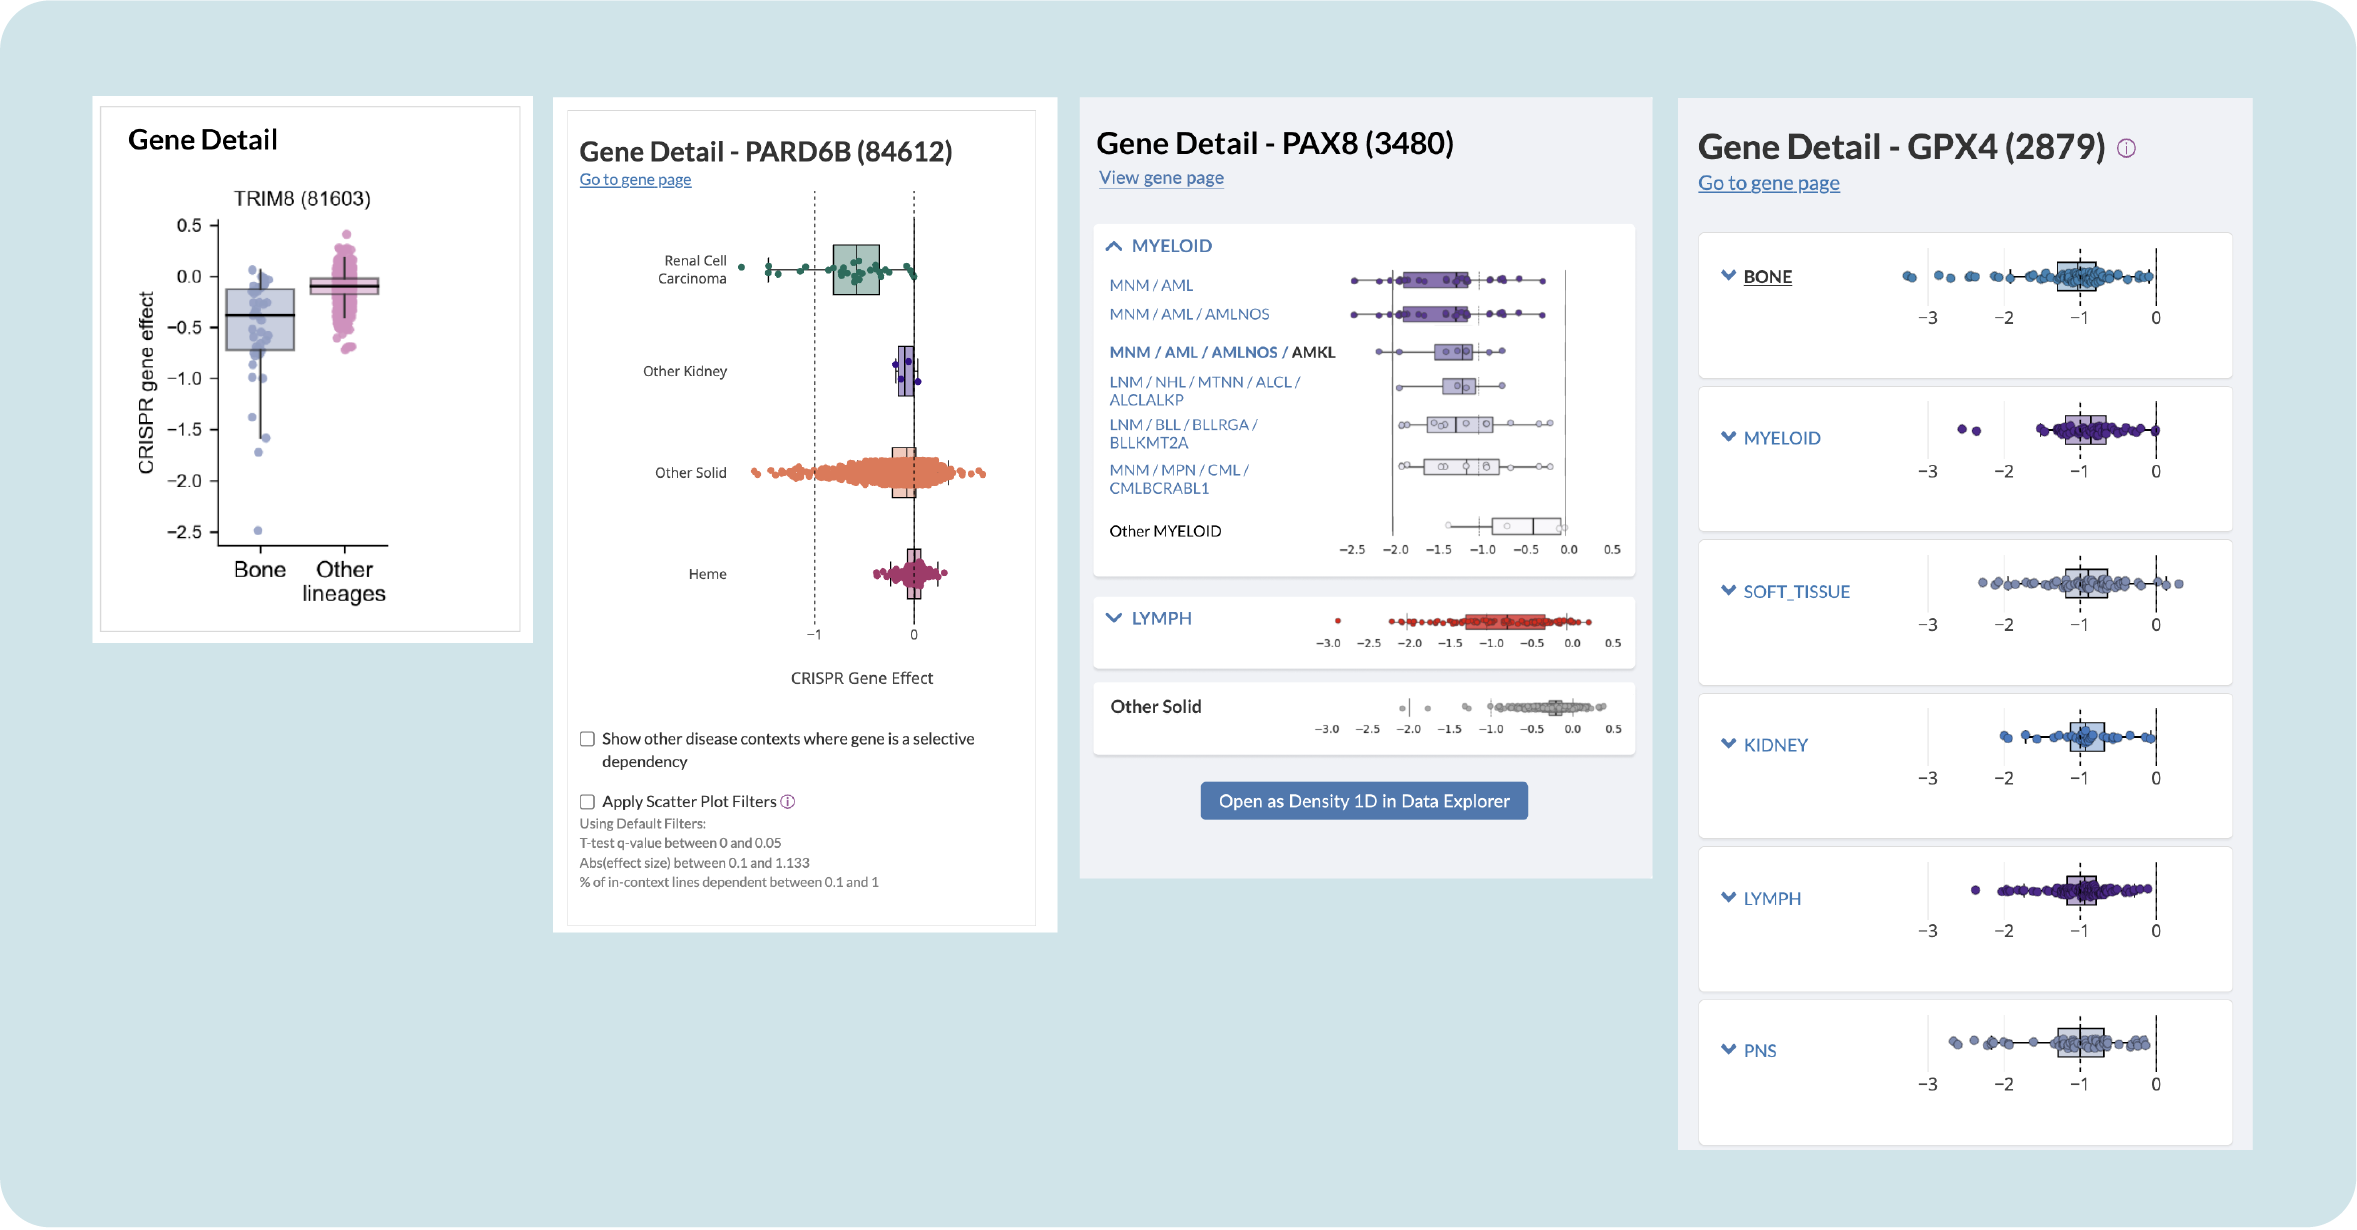Click the Bone box in TRIM8 plot
The width and height of the screenshot is (2357, 1230).
pyautogui.click(x=260, y=320)
